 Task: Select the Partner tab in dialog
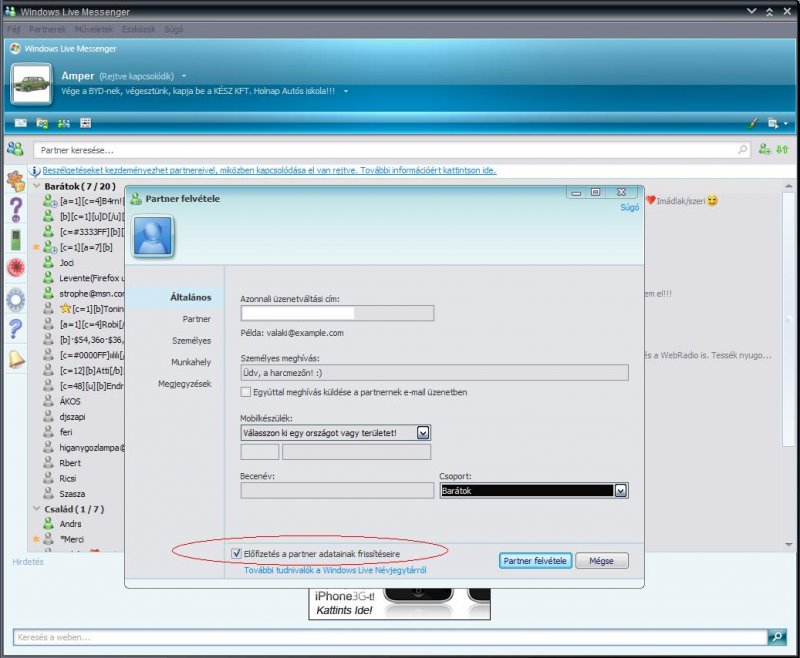tap(196, 319)
